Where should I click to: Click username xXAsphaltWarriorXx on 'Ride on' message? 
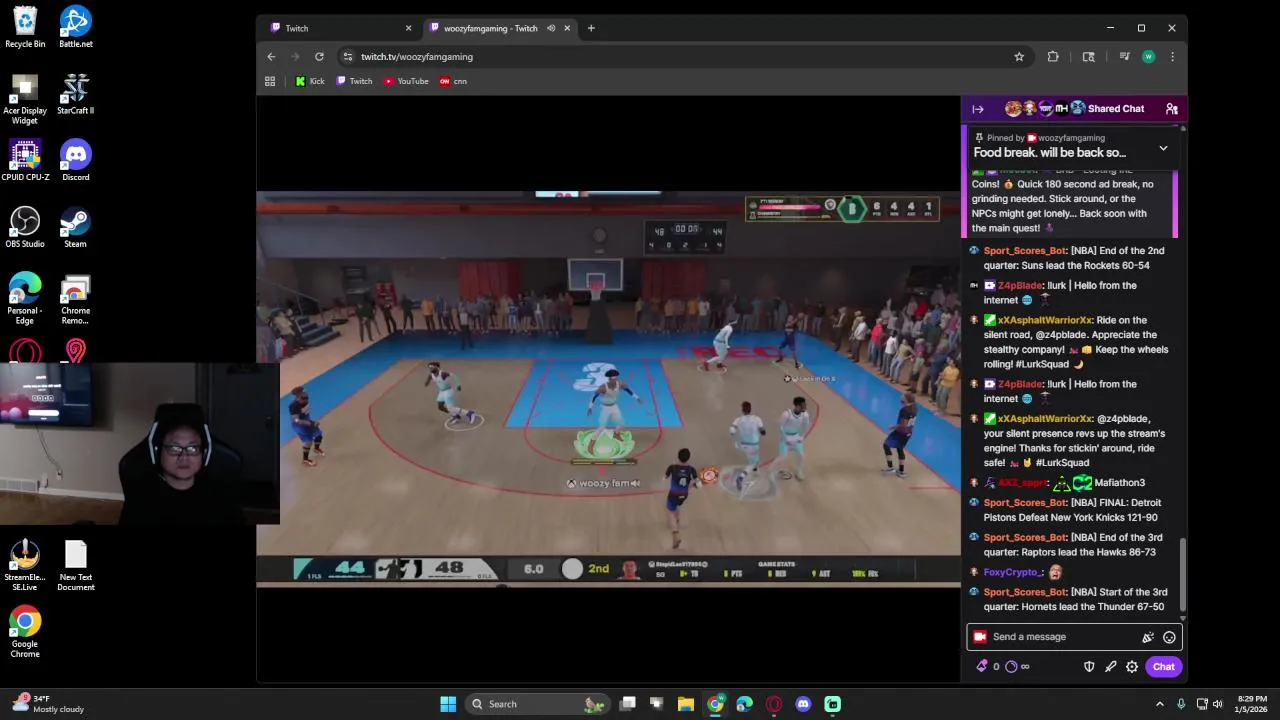click(x=1045, y=320)
